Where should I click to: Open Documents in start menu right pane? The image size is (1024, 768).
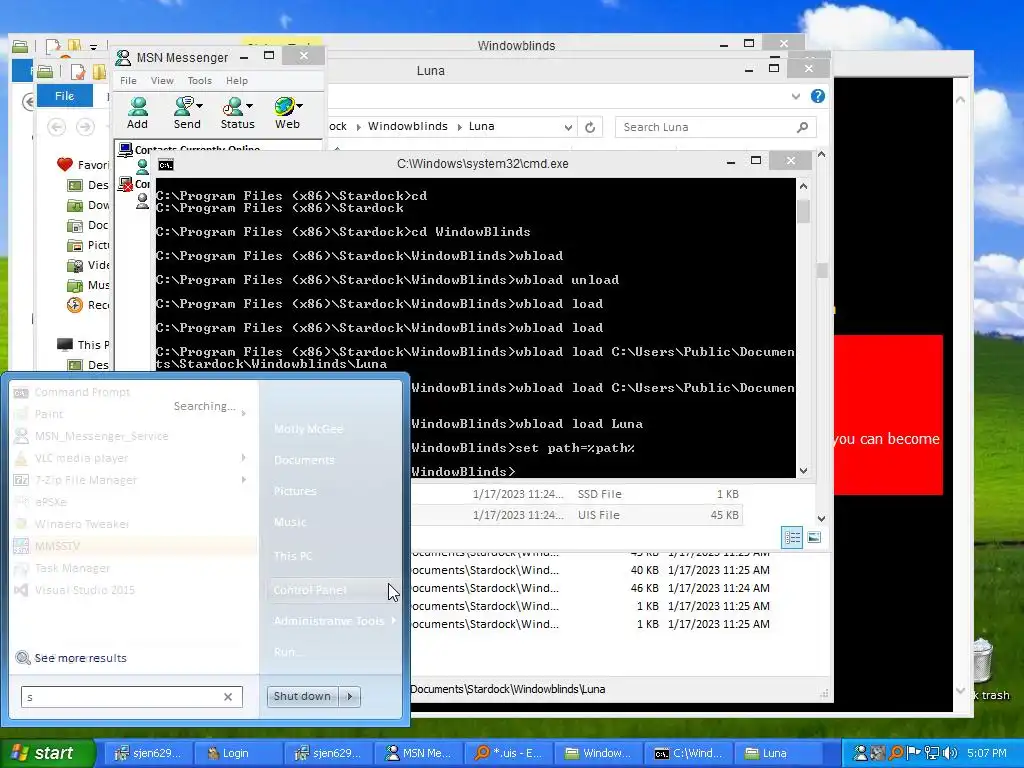coord(304,460)
